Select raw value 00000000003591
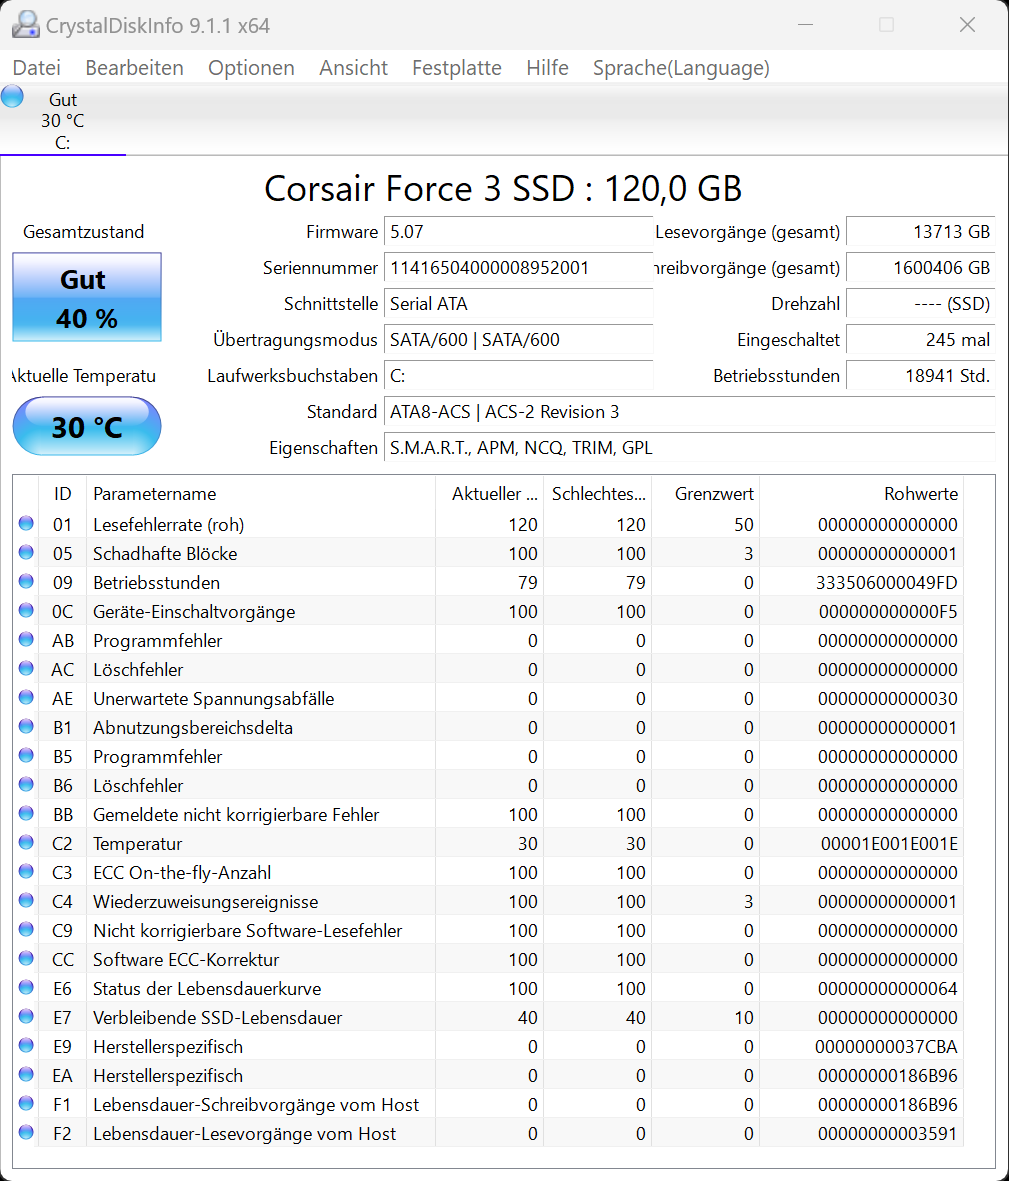This screenshot has width=1009, height=1181. [x=888, y=1134]
